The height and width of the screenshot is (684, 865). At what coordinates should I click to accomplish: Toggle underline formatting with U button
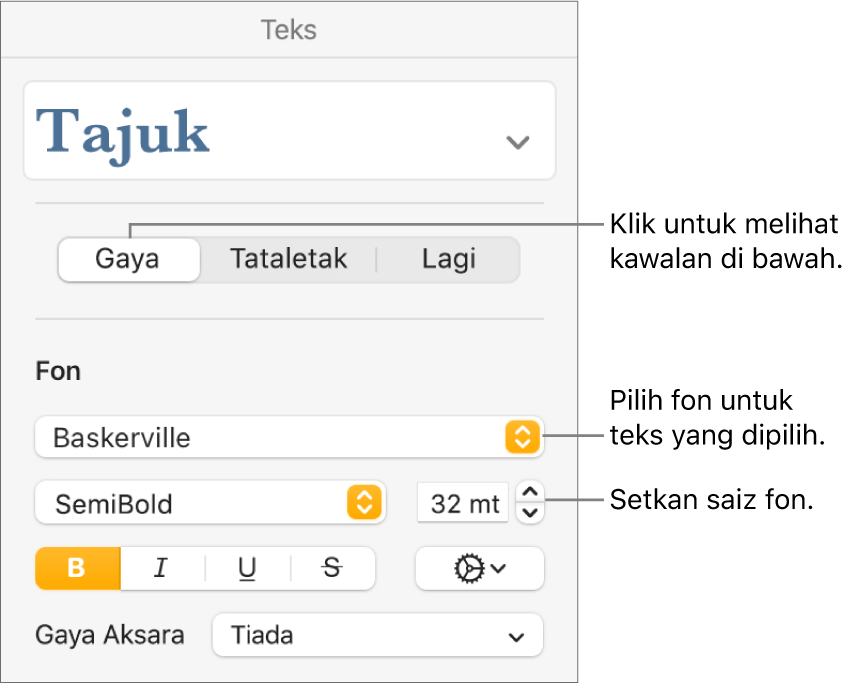tap(248, 568)
